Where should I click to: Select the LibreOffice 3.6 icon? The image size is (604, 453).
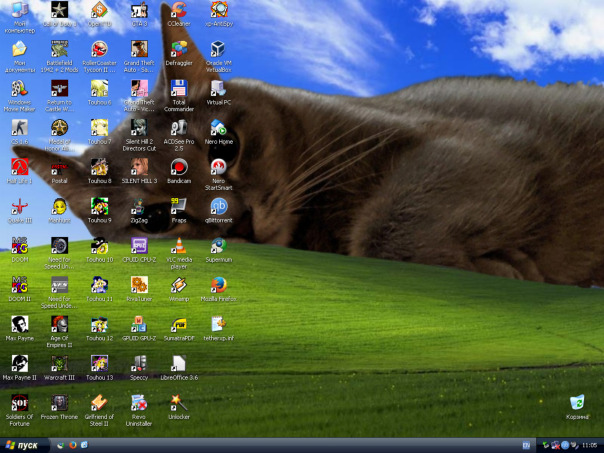[x=179, y=364]
